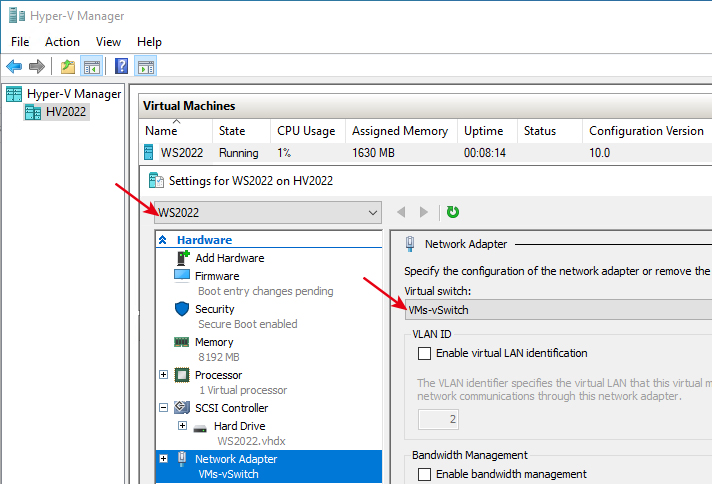The height and width of the screenshot is (484, 712).
Task: Click the Hyper-V Manager title bar icon
Action: click(17, 15)
